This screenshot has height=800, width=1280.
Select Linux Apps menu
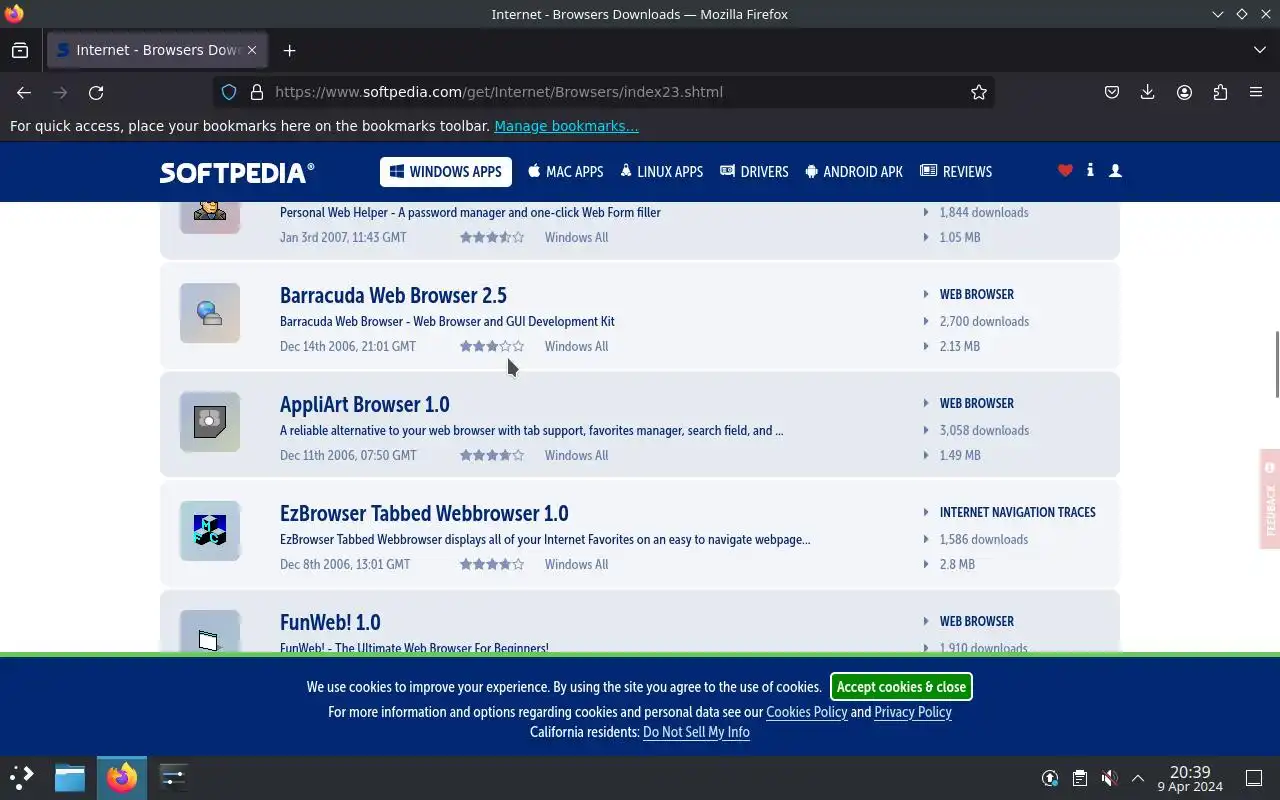tap(661, 172)
